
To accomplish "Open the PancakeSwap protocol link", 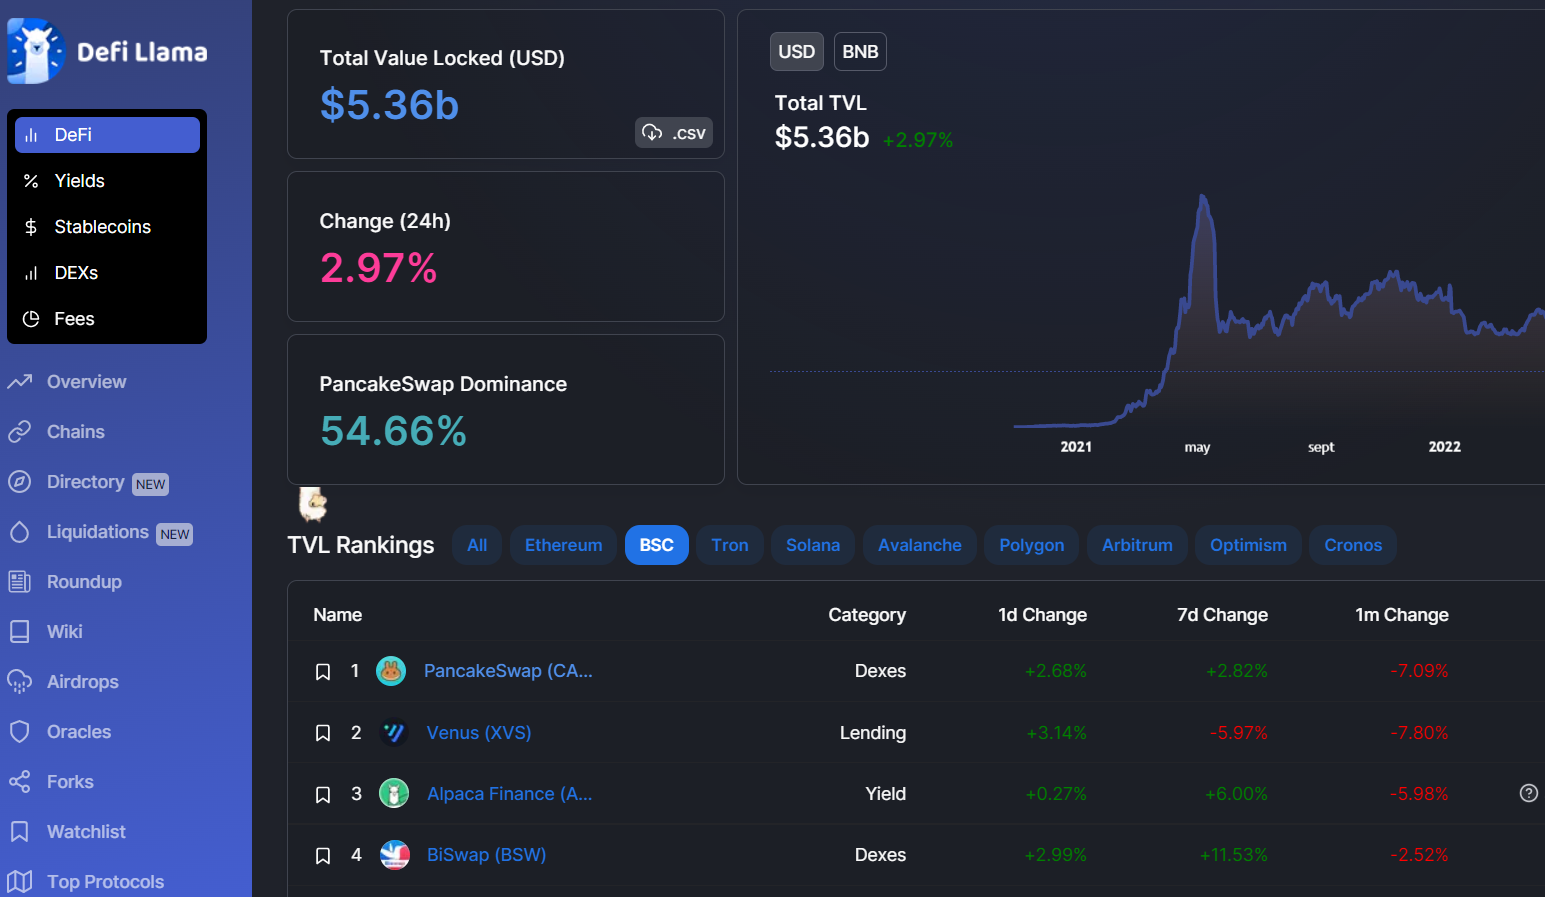I will click(x=508, y=671).
